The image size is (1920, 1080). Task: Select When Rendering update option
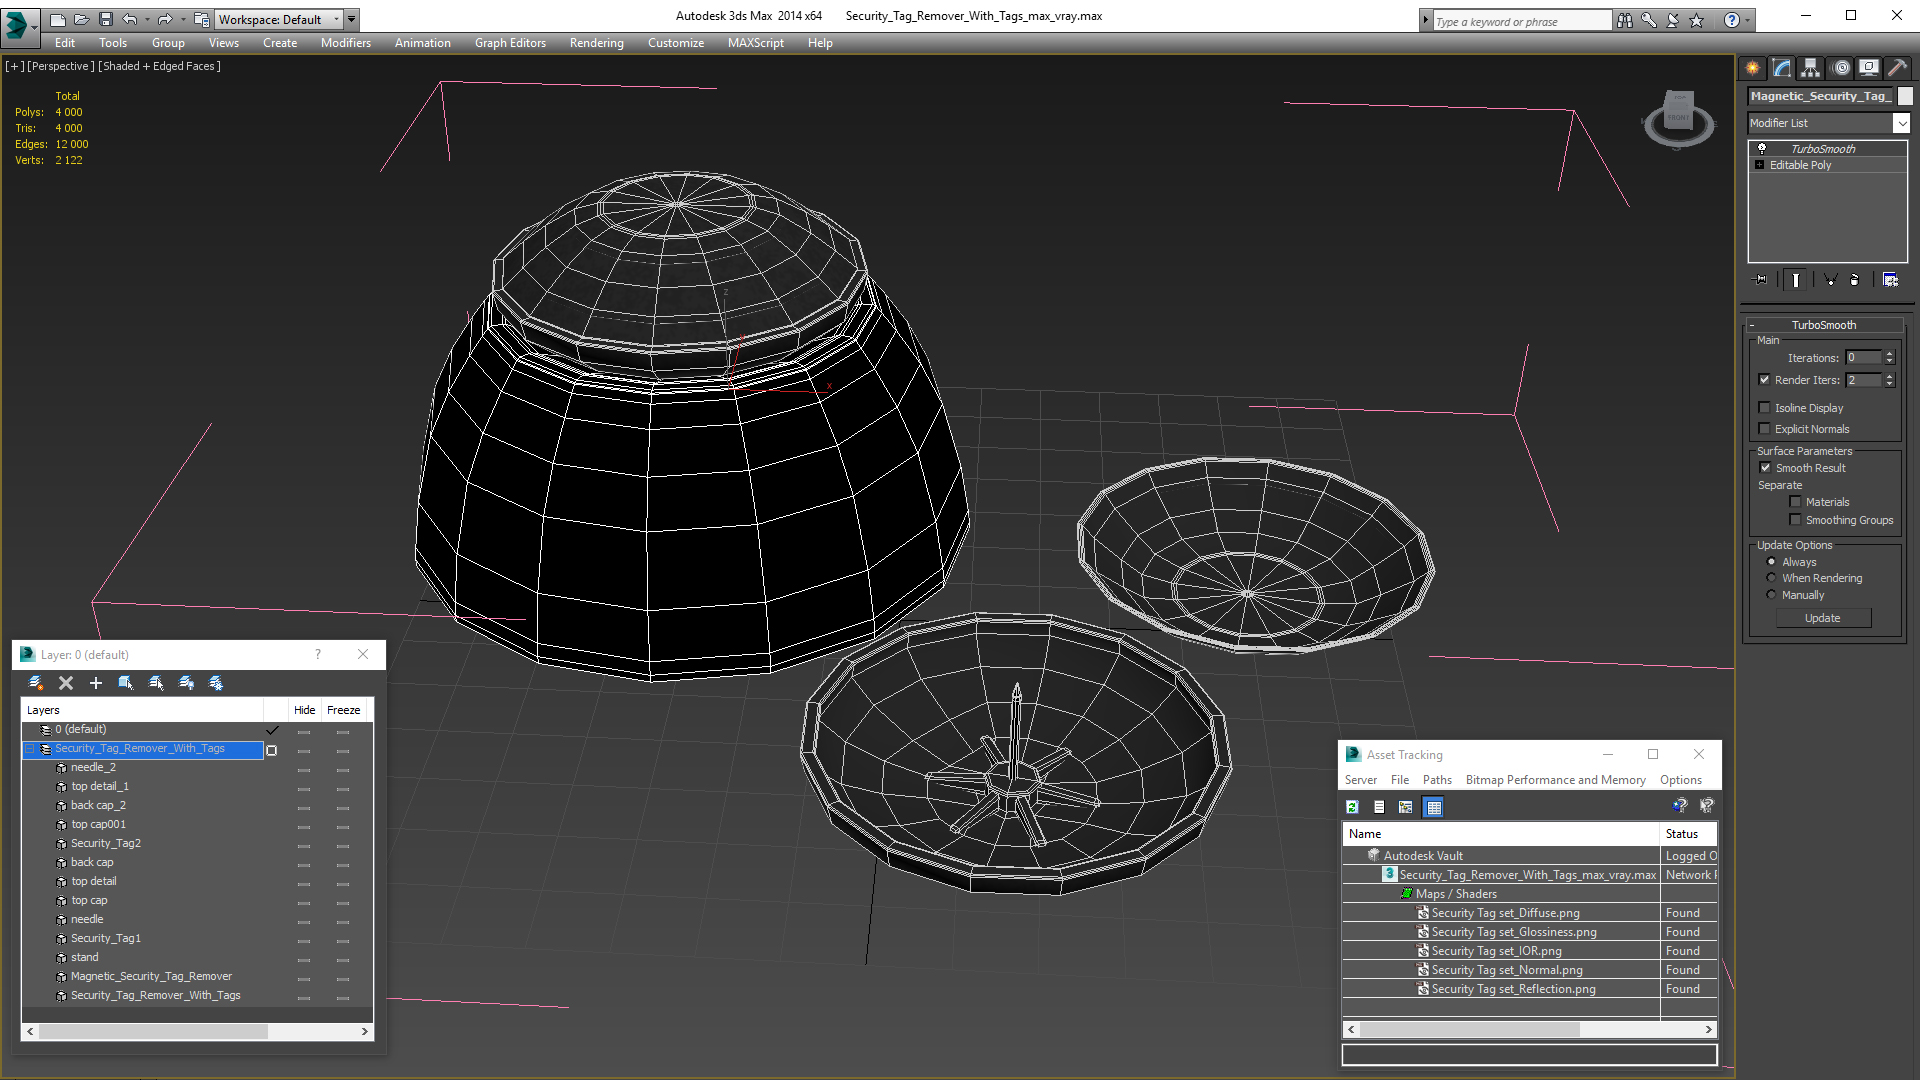(x=1771, y=578)
